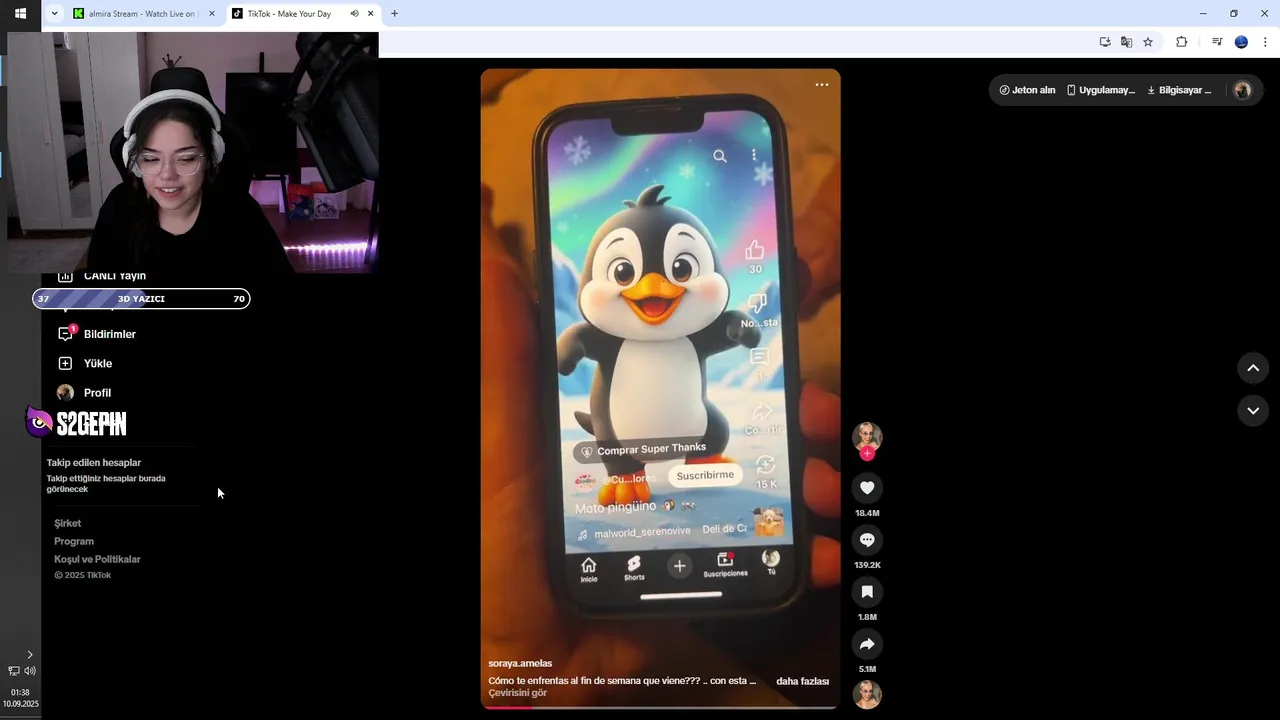Click the Bildirimler notification bell icon

(x=66, y=333)
